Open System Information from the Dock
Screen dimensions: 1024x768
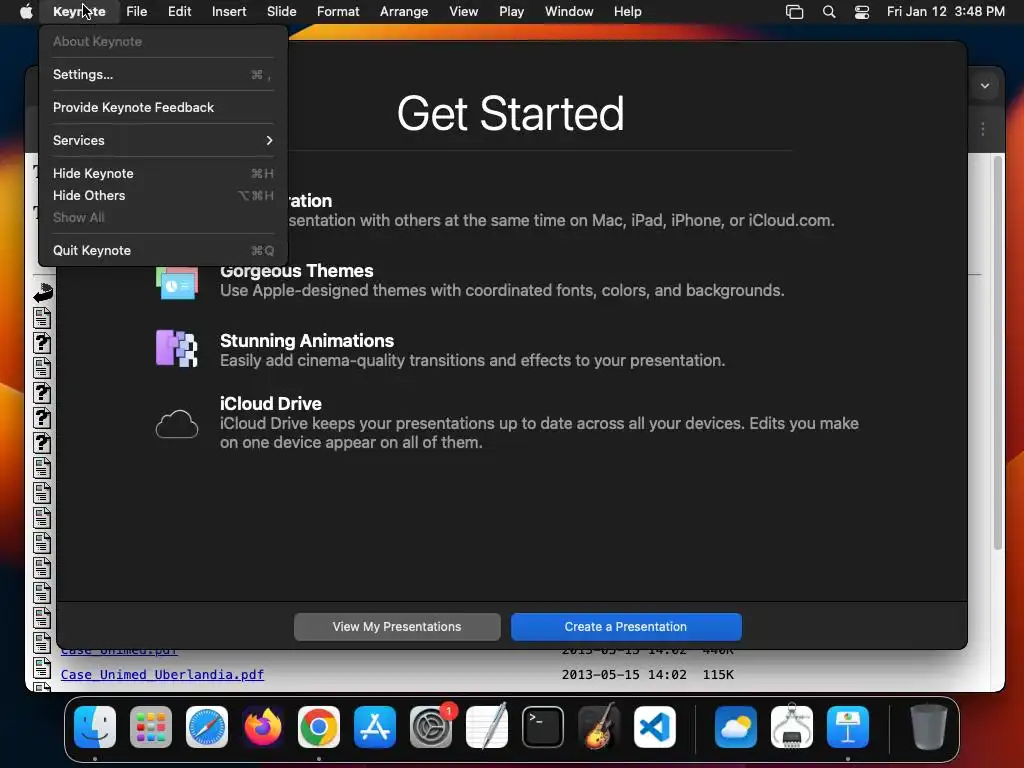click(792, 727)
